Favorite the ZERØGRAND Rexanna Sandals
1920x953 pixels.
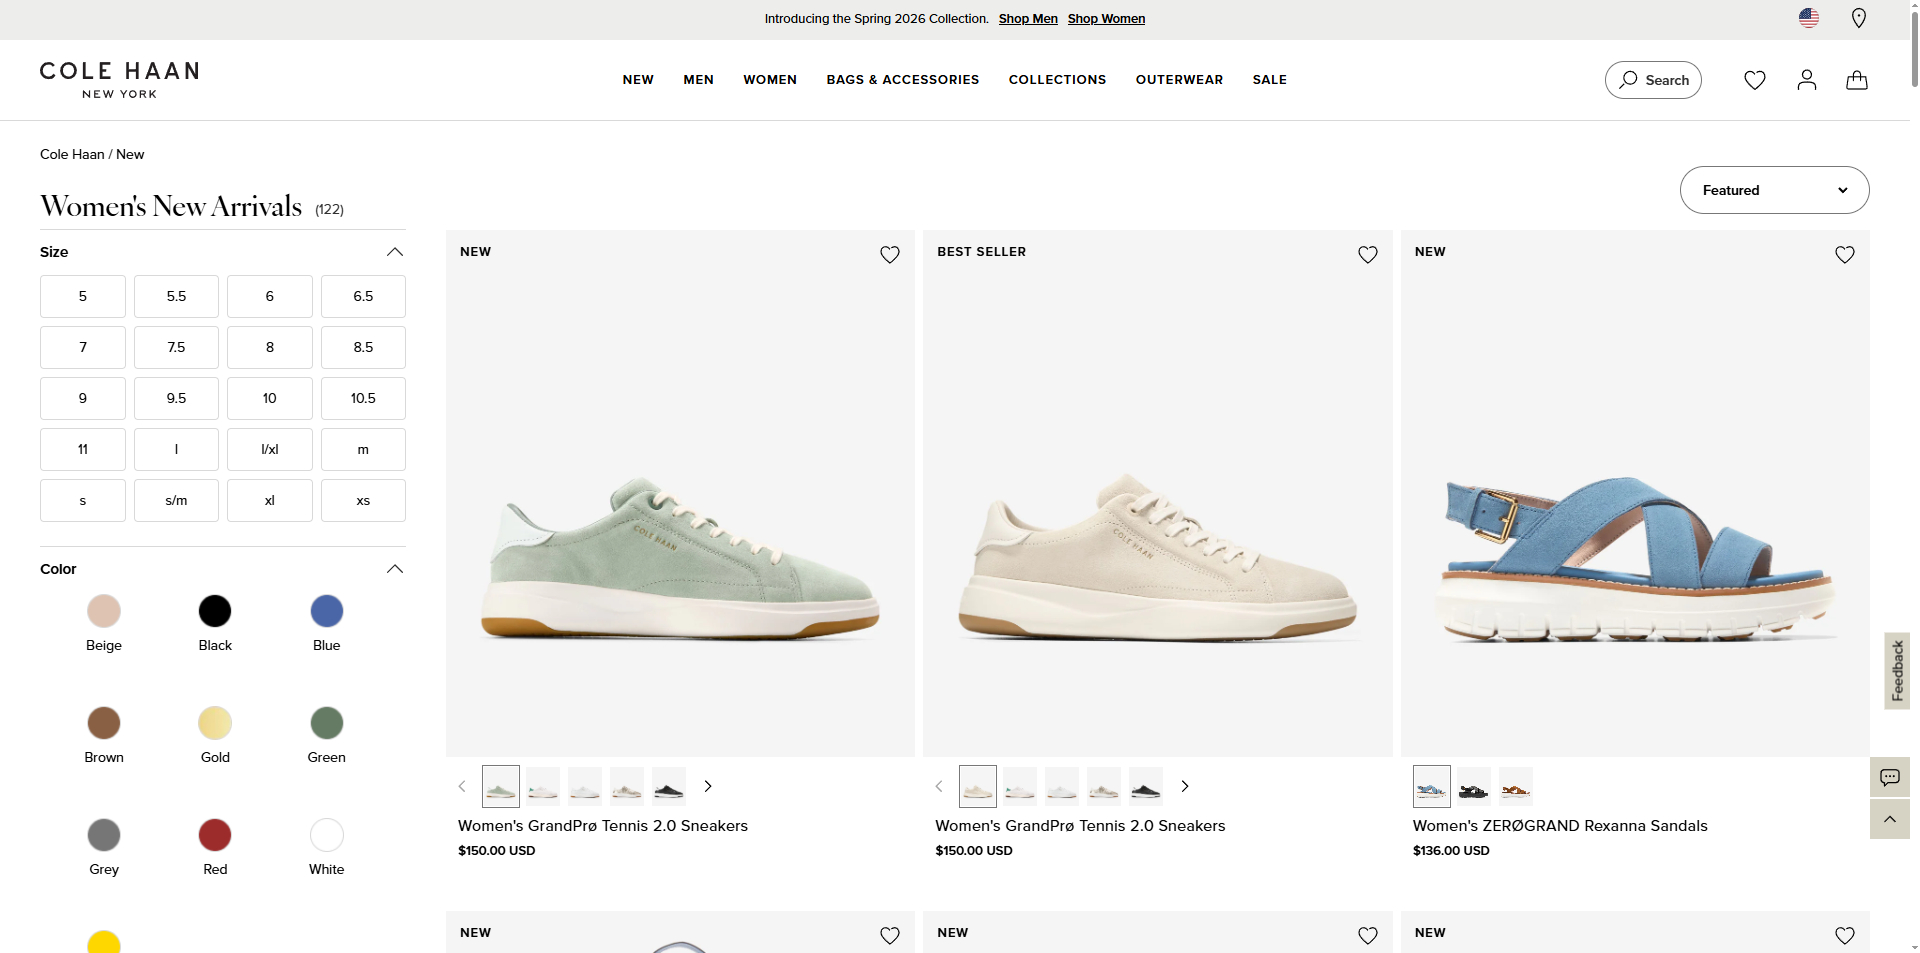tap(1844, 254)
